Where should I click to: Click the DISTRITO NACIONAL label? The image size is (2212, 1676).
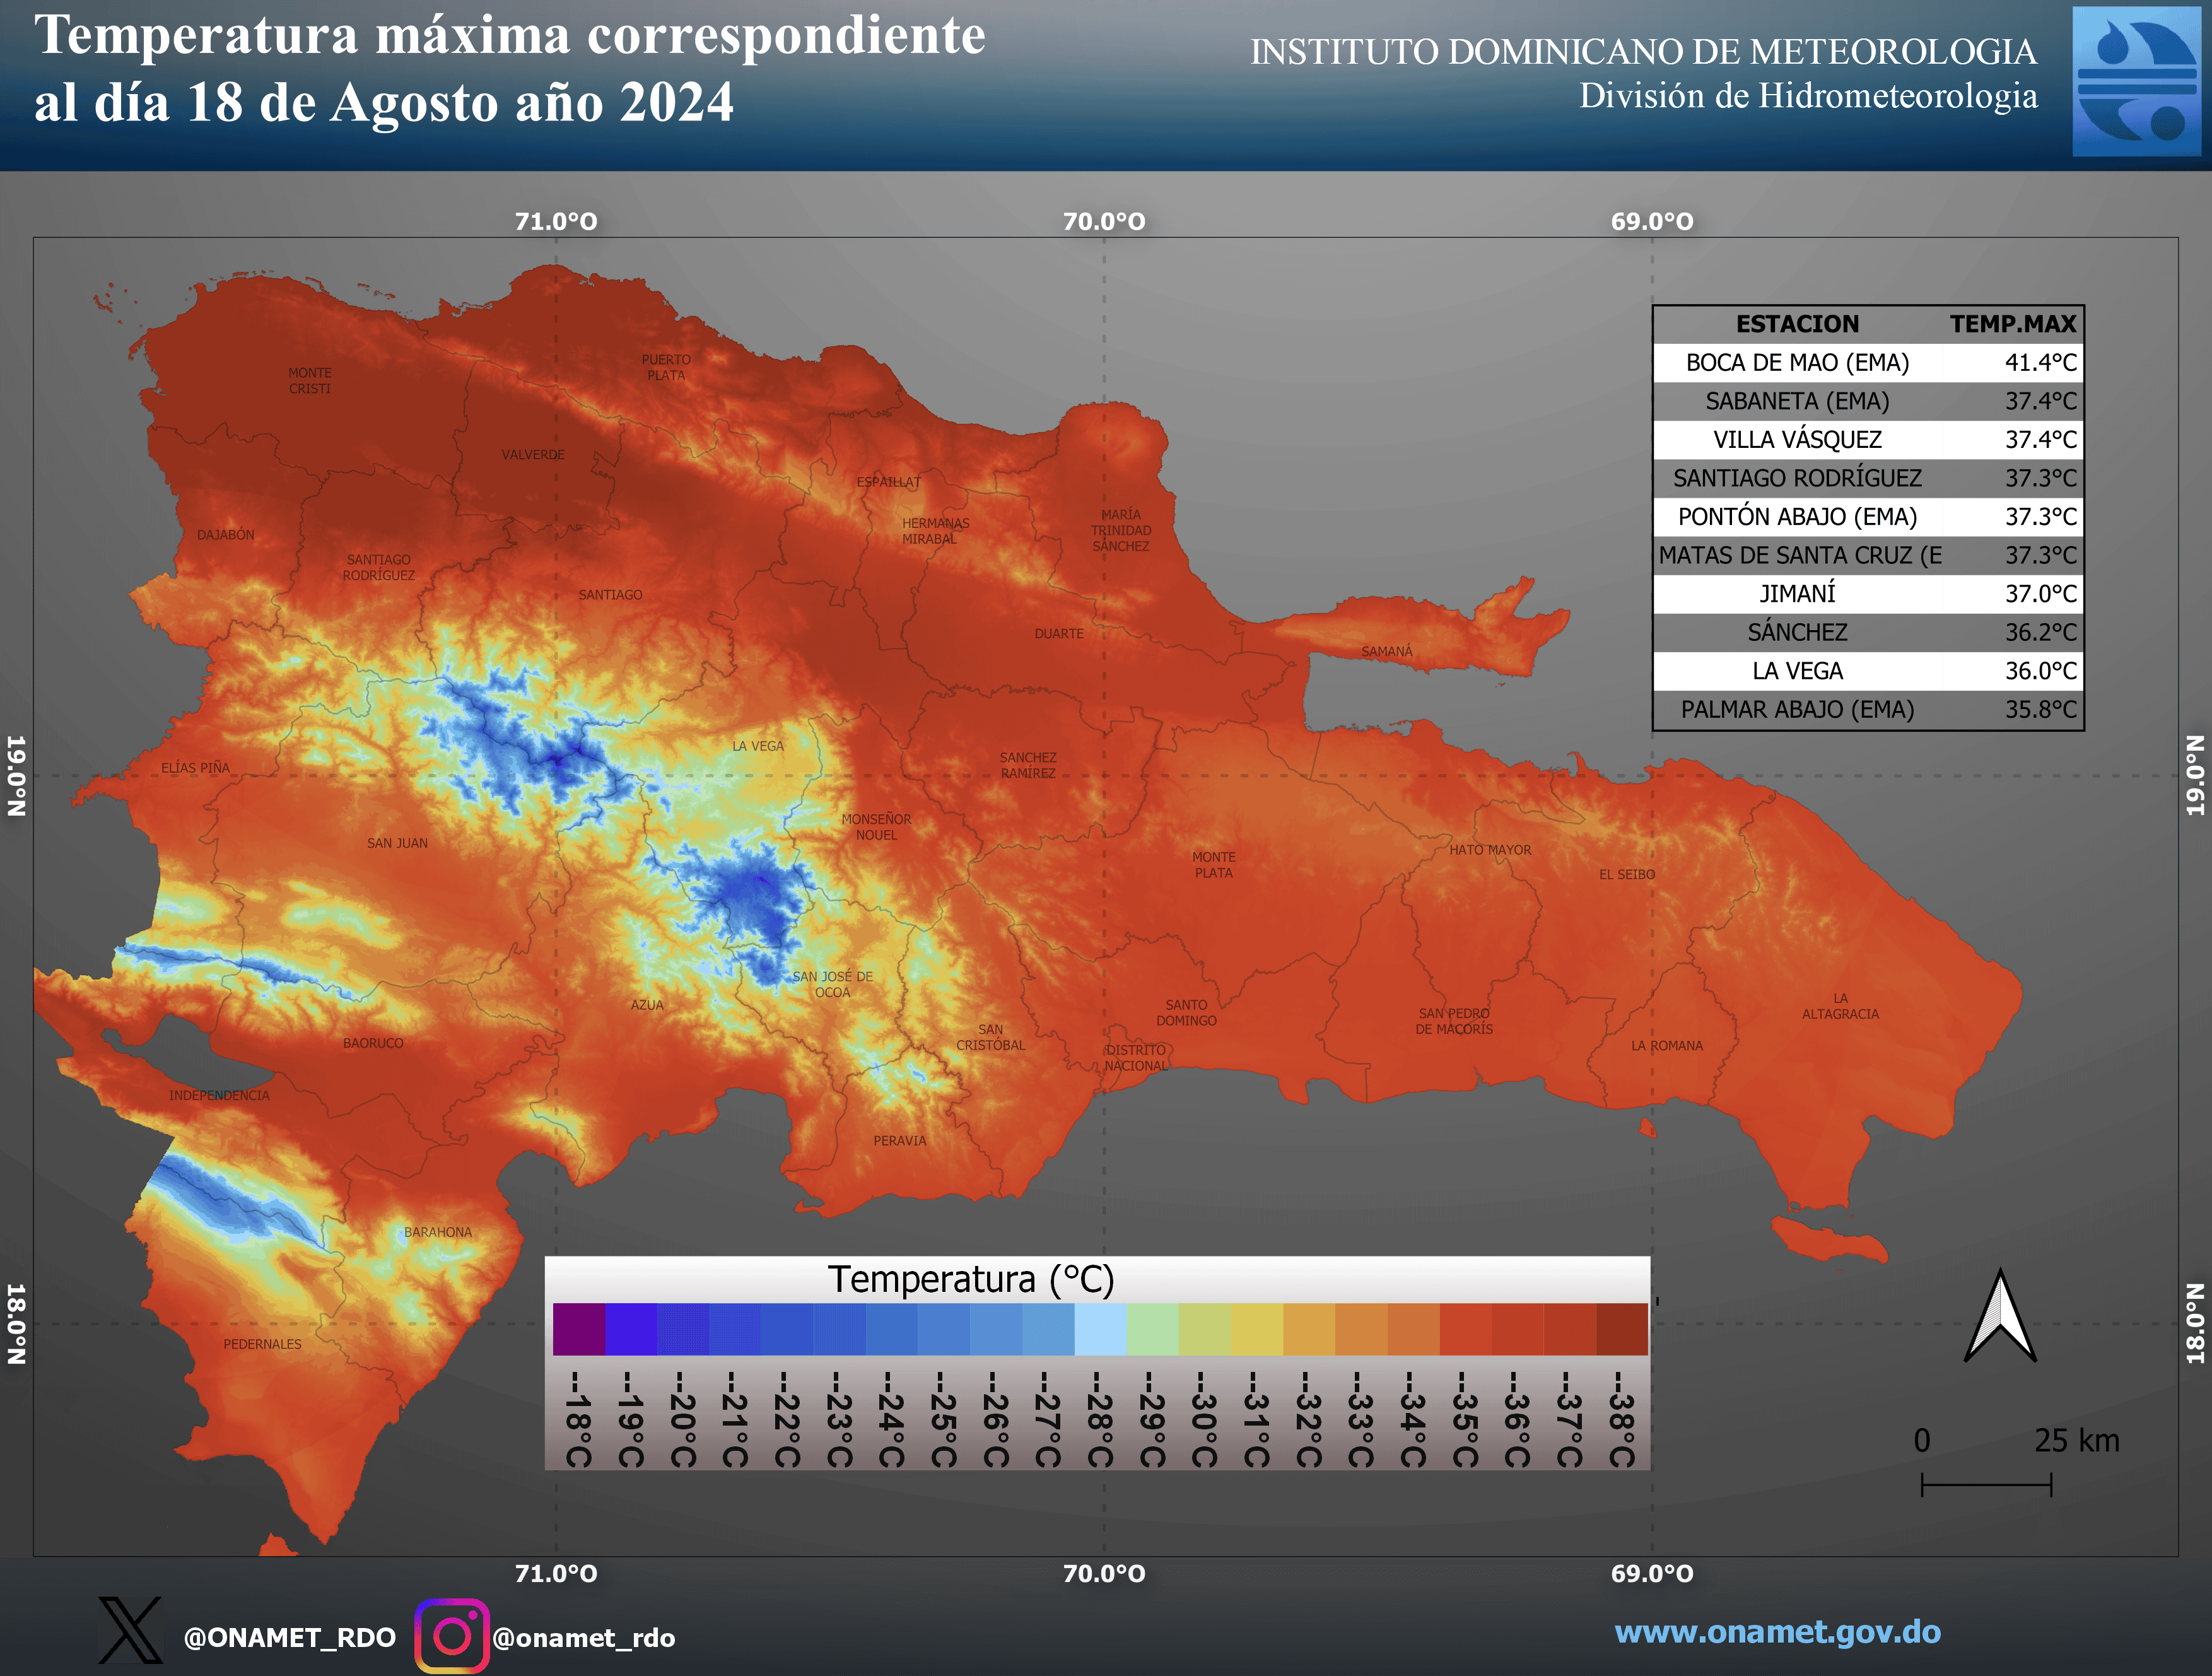click(x=1136, y=1058)
